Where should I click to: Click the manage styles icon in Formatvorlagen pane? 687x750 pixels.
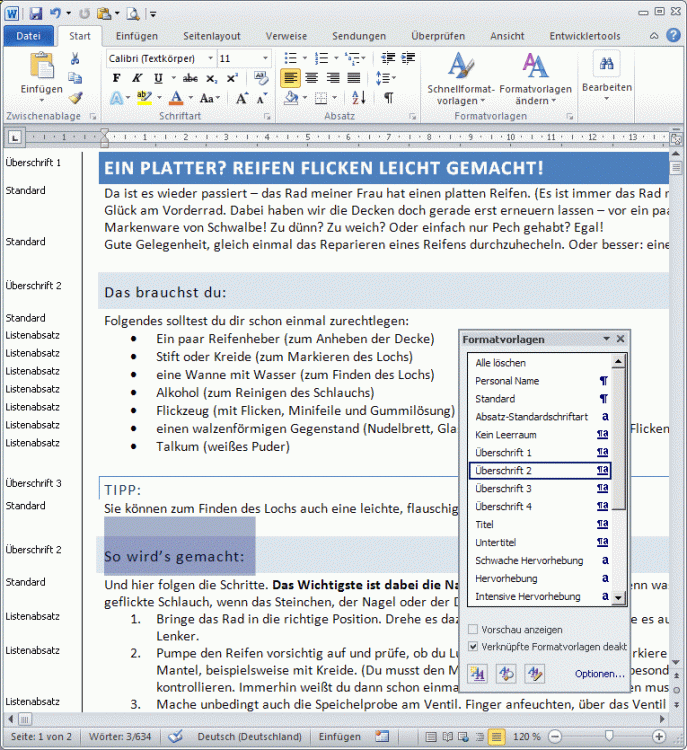click(x=535, y=673)
